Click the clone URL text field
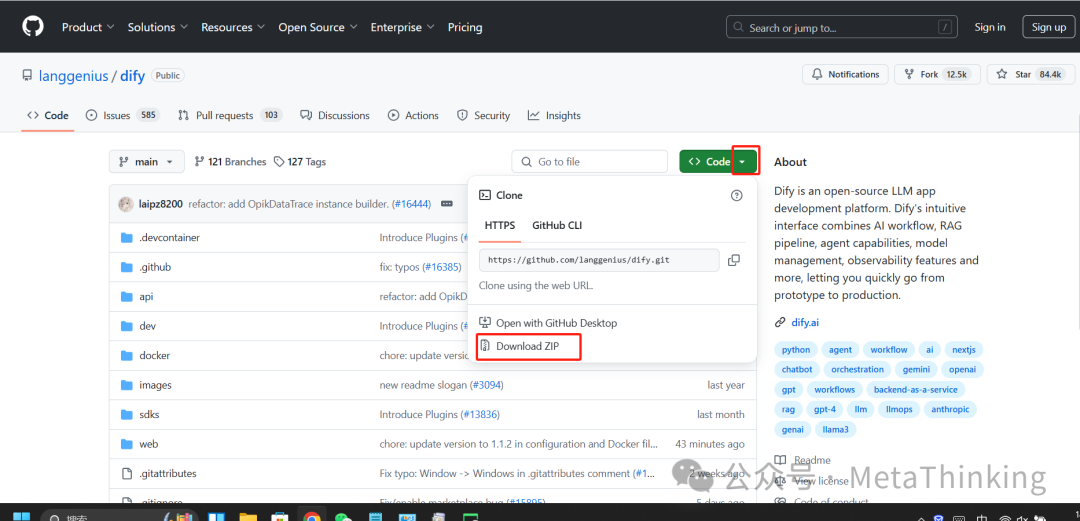1080x521 pixels. click(599, 260)
